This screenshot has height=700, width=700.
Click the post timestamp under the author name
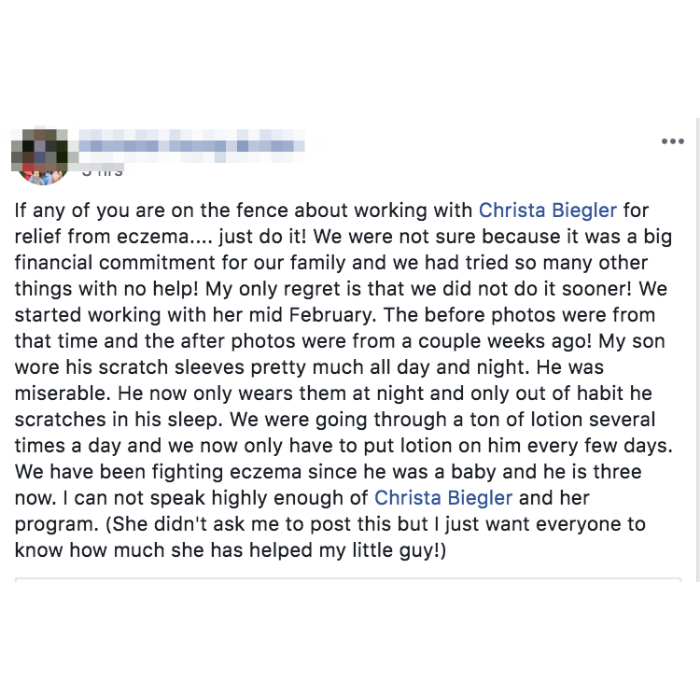[x=101, y=172]
